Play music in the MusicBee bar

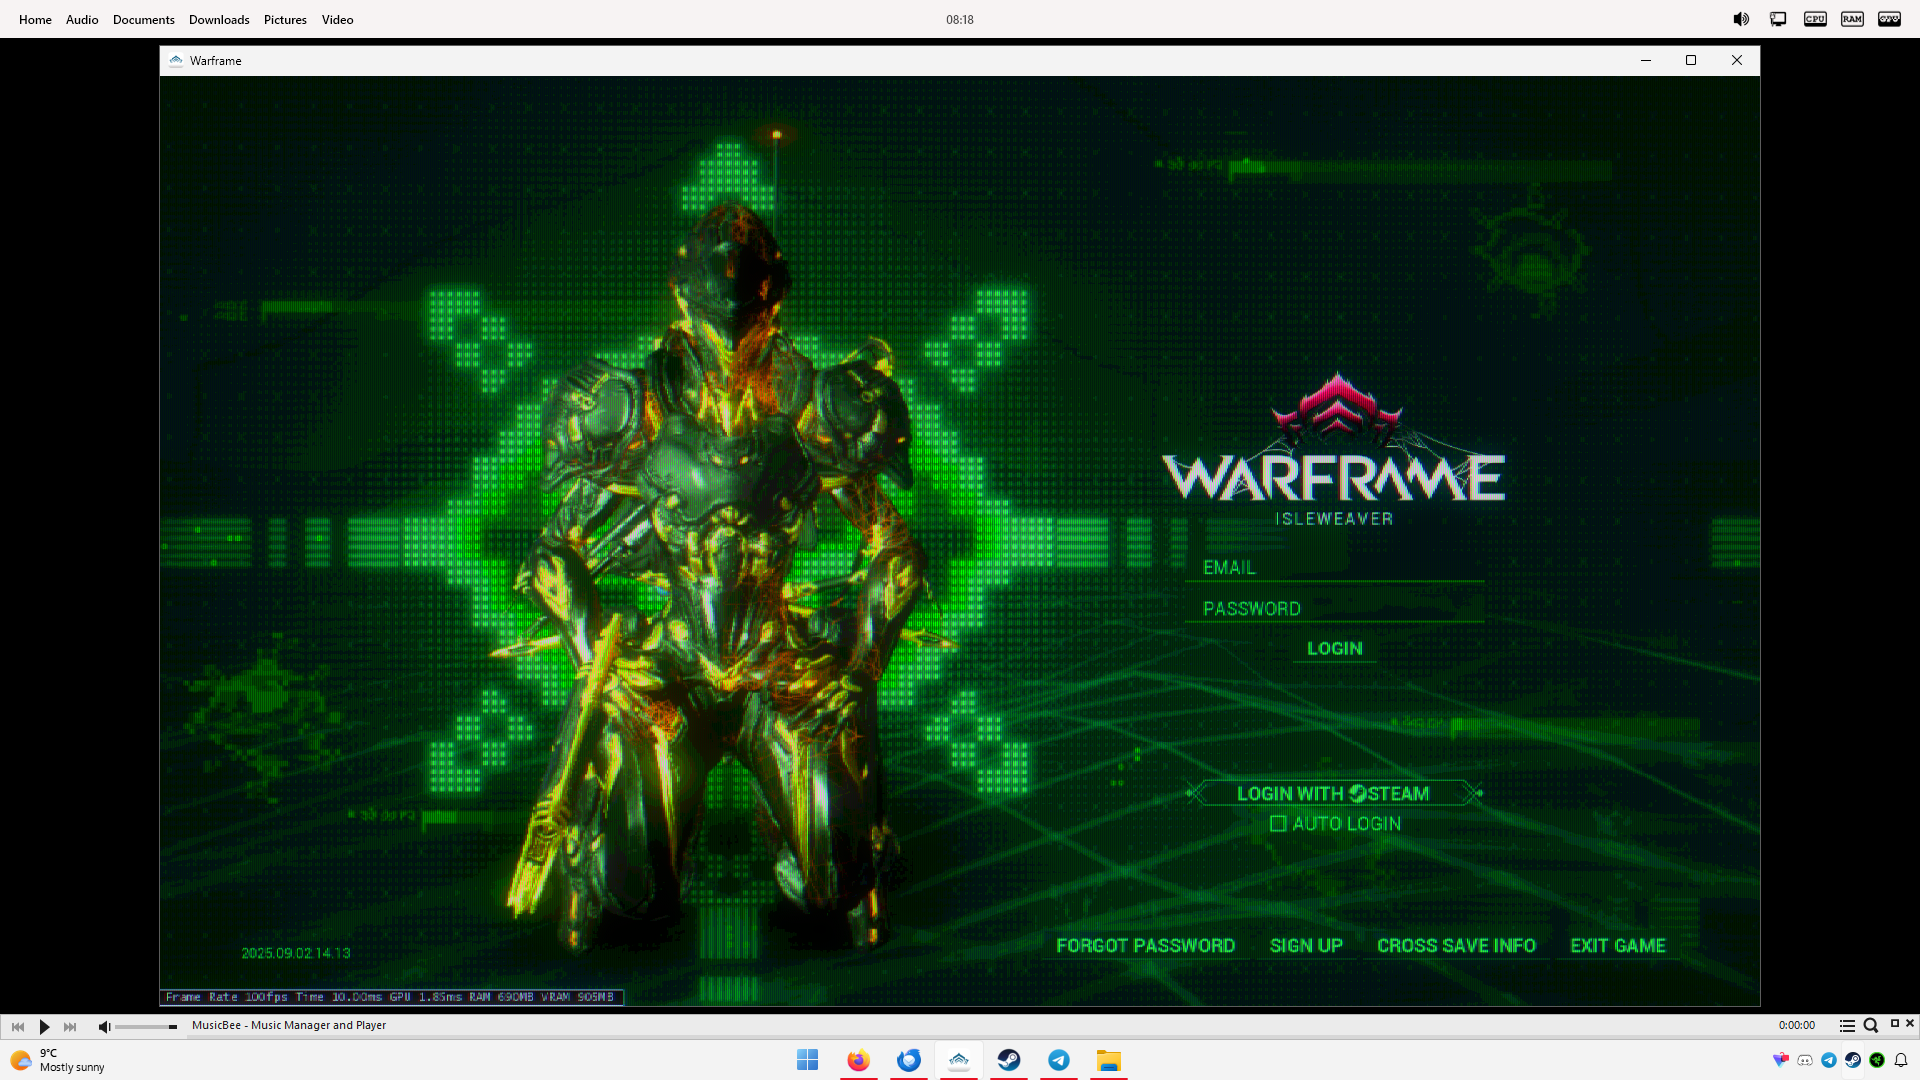click(x=44, y=1026)
